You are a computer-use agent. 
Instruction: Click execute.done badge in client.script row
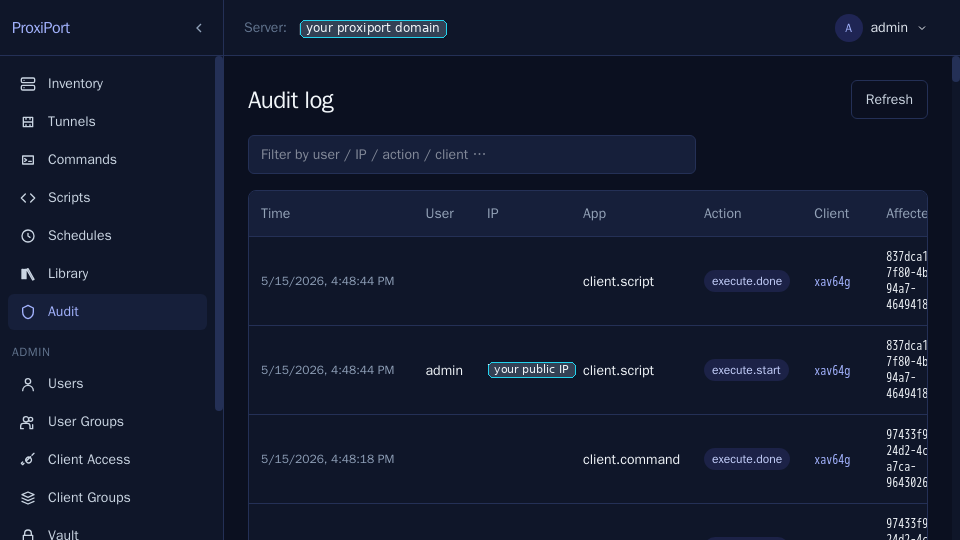tap(746, 281)
